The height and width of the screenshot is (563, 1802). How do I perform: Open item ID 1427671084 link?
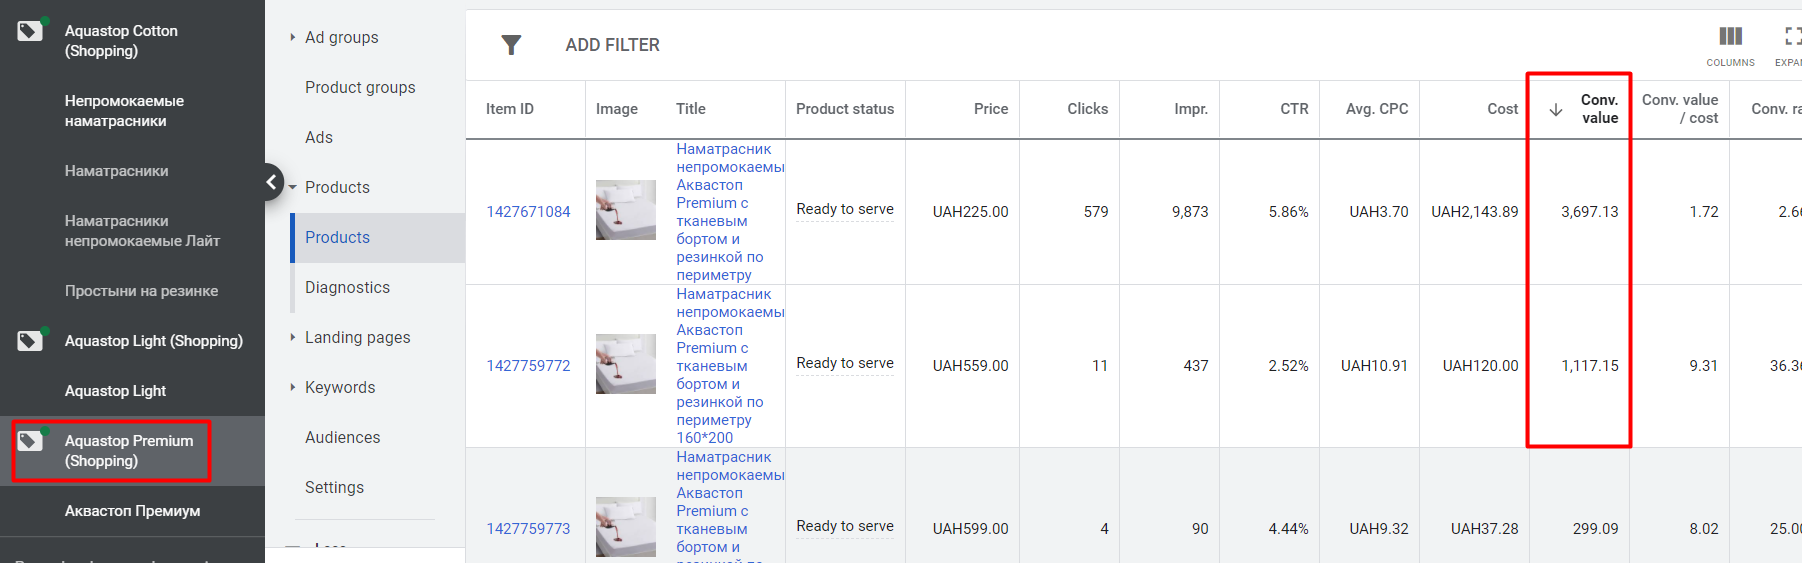point(528,212)
